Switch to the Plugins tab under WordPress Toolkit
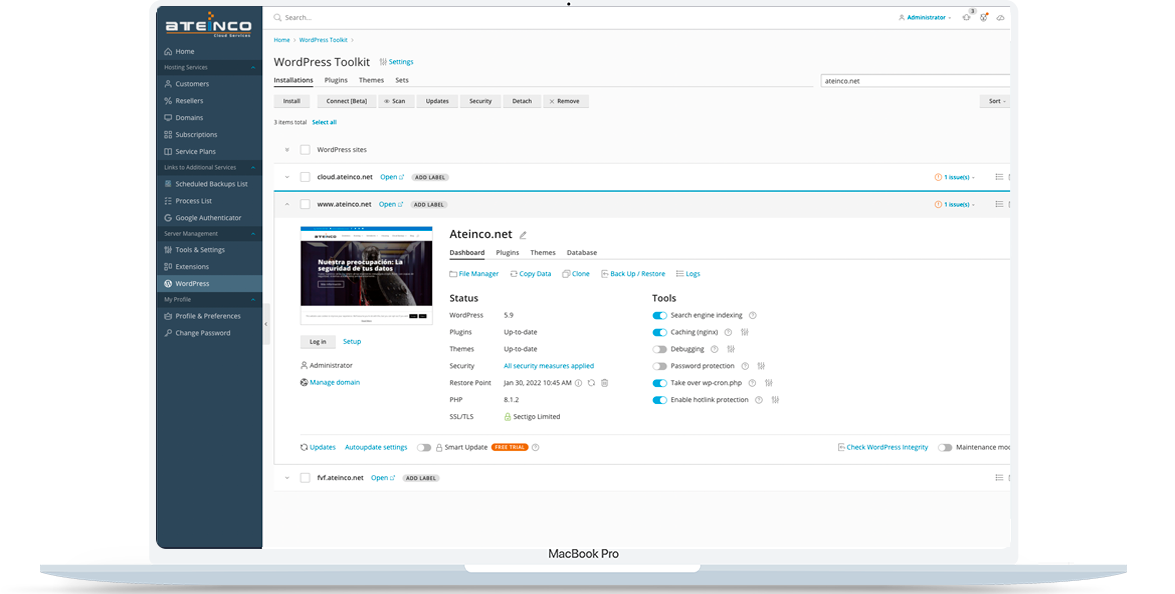 pyautogui.click(x=336, y=80)
